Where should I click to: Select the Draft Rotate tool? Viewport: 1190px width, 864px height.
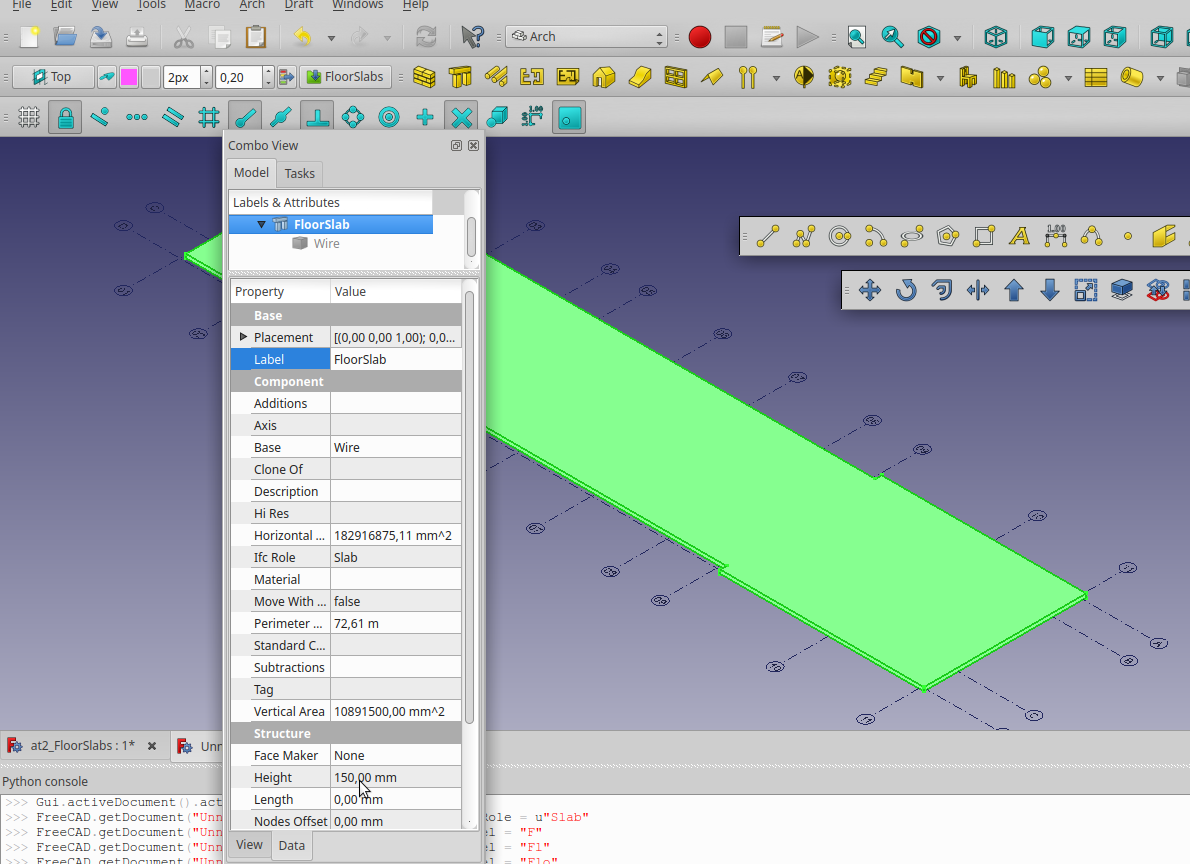pyautogui.click(x=905, y=290)
